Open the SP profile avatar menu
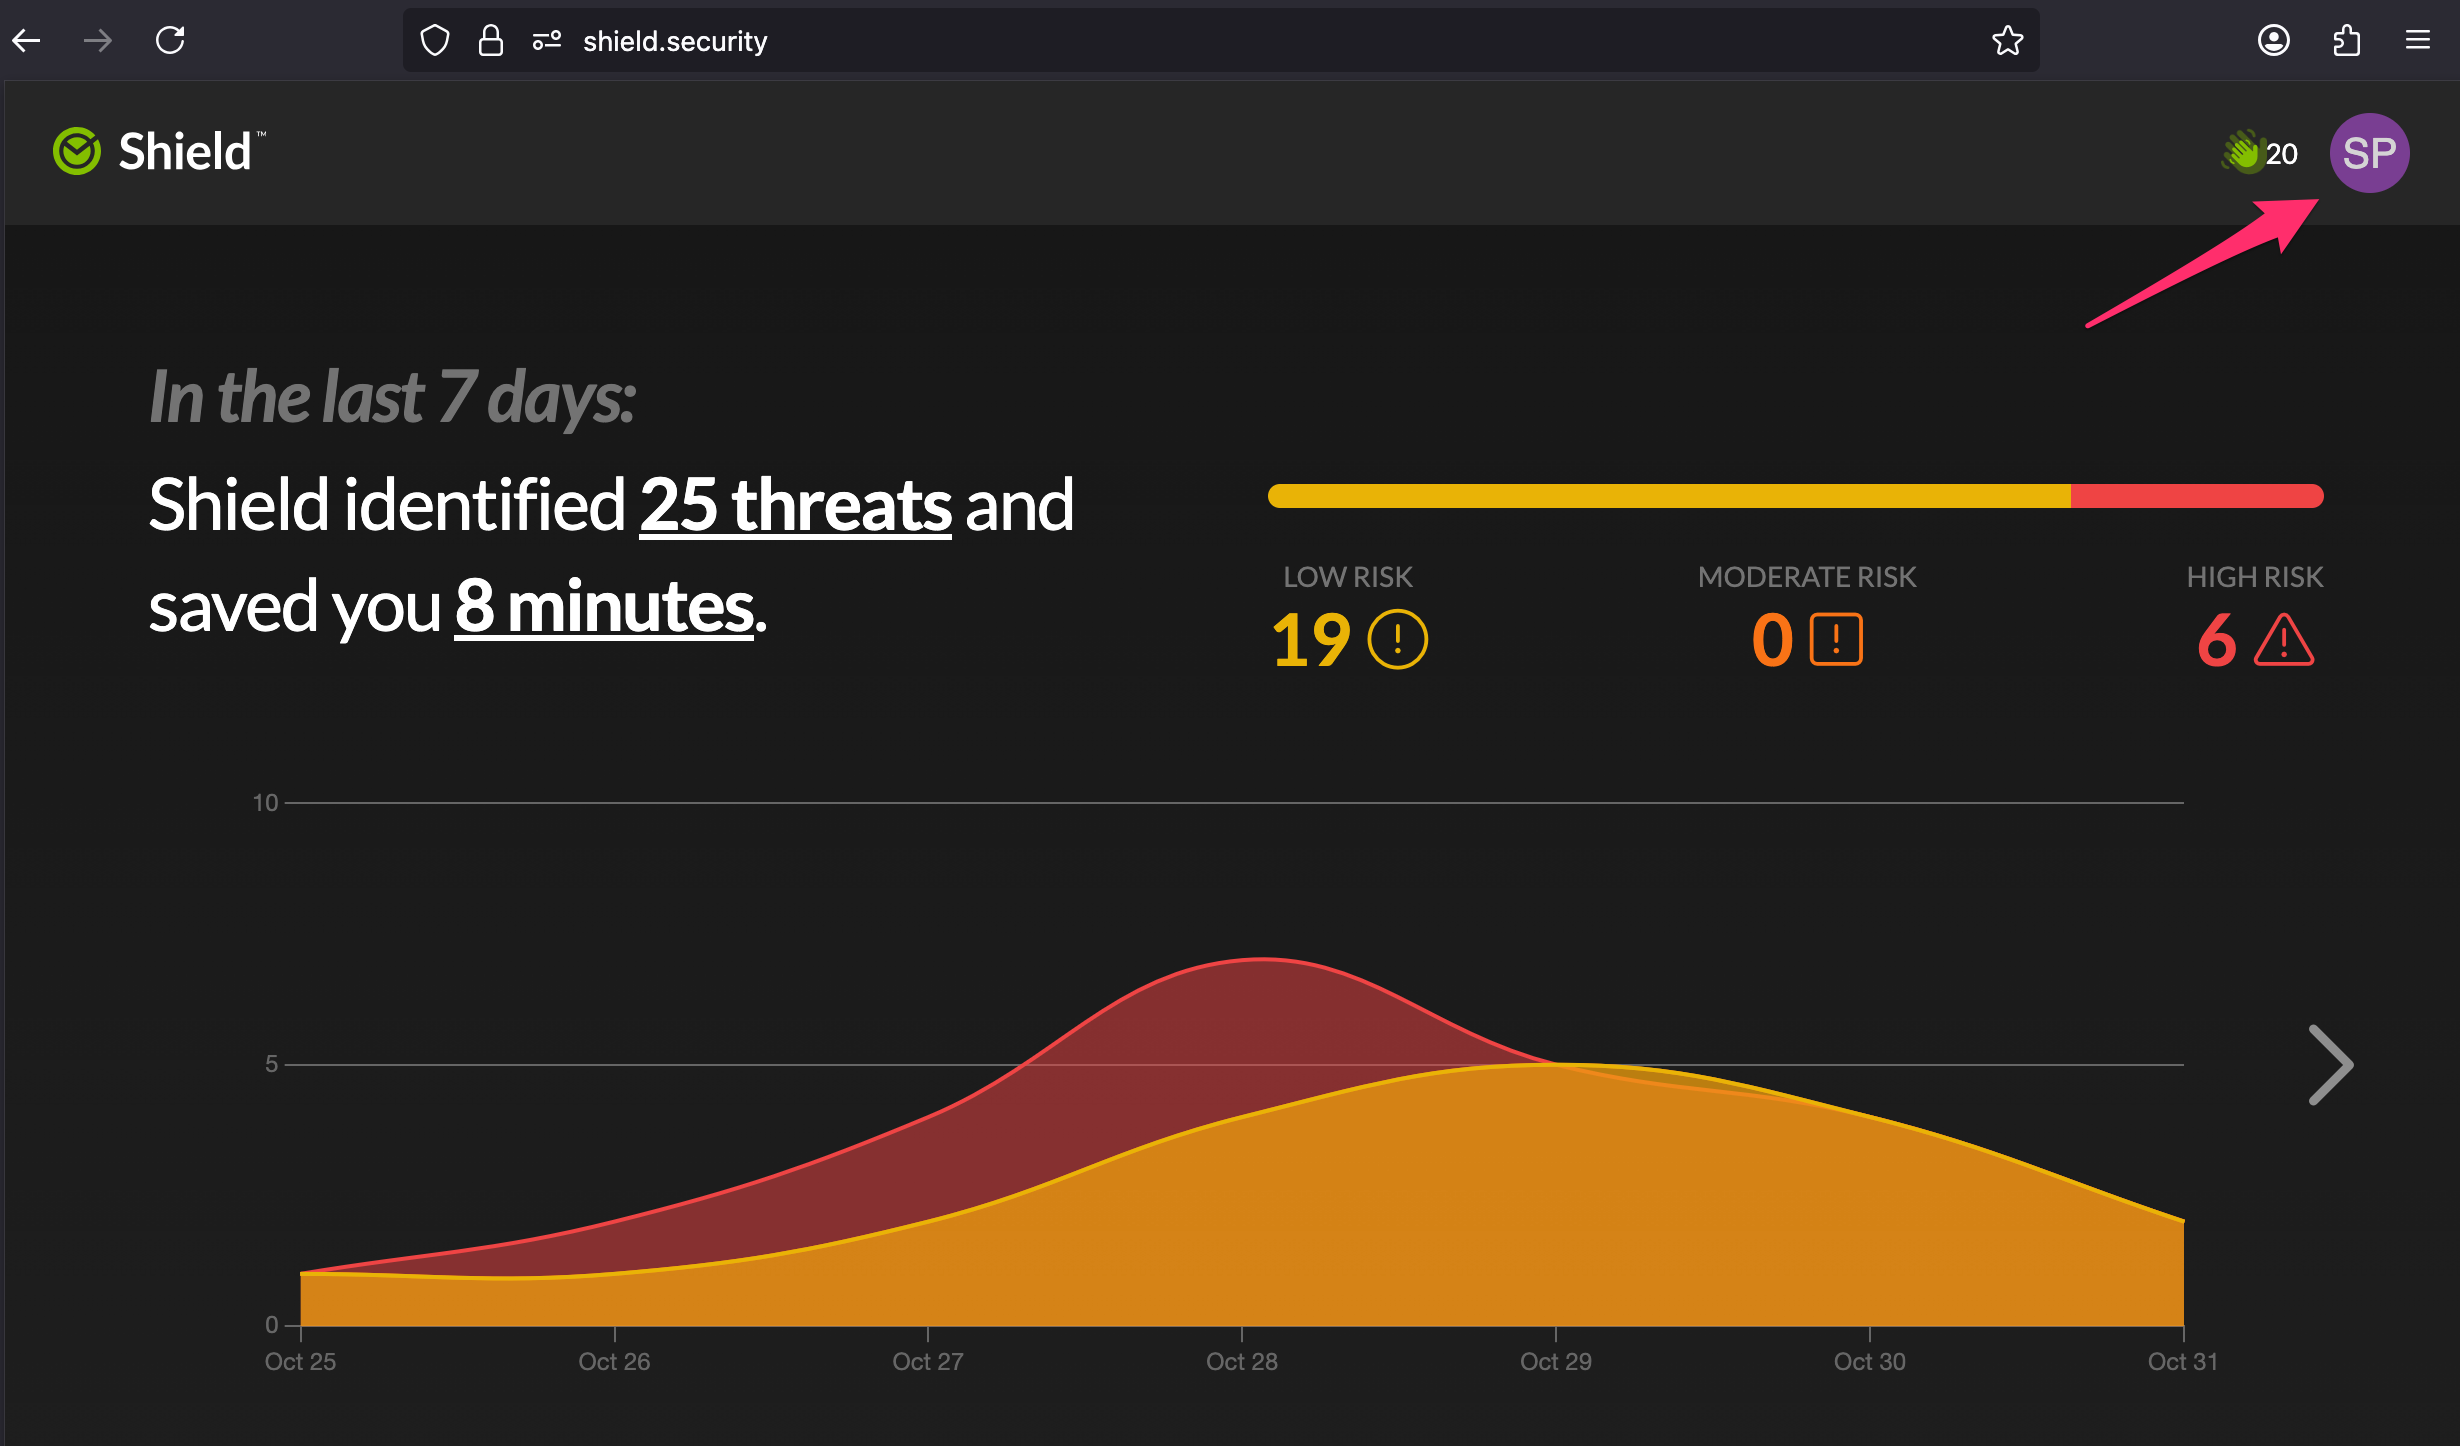 coord(2368,153)
